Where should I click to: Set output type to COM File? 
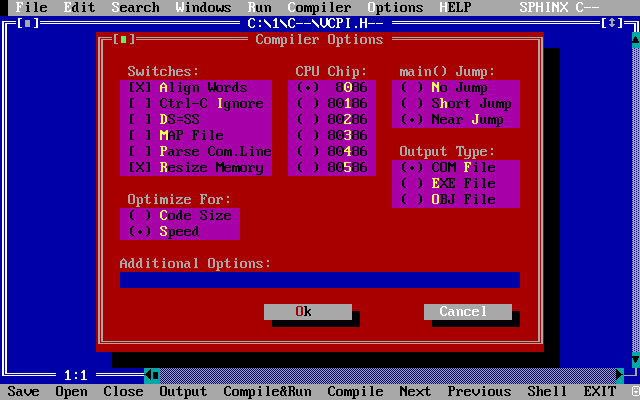click(x=456, y=168)
